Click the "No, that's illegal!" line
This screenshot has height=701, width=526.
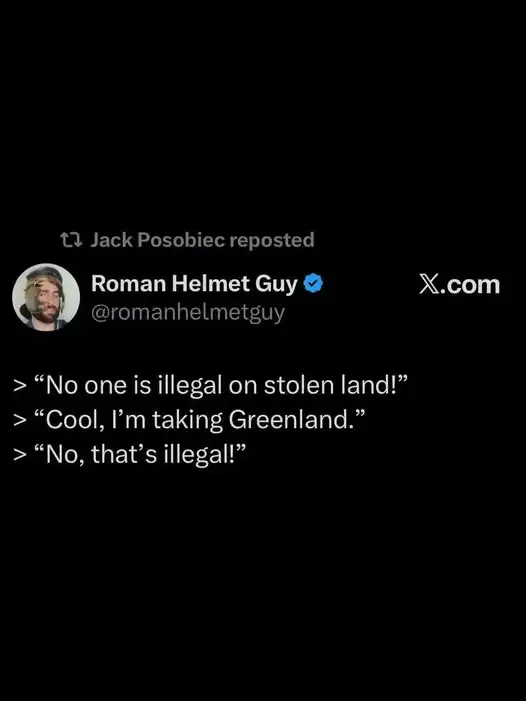(x=130, y=454)
